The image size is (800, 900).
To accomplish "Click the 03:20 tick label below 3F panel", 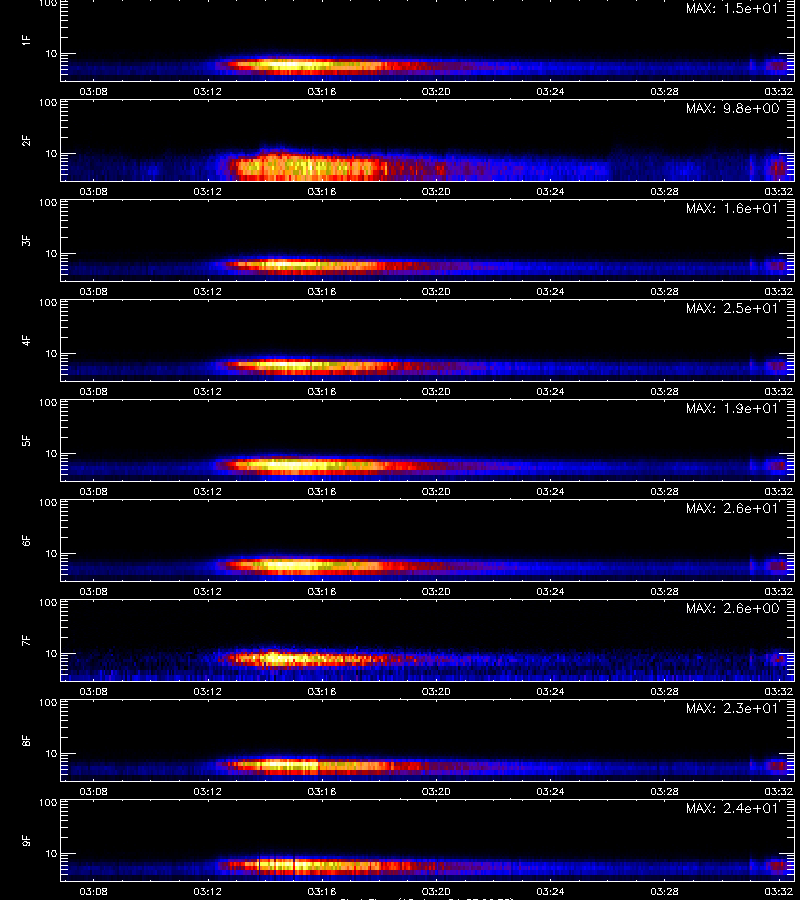I will click(436, 291).
